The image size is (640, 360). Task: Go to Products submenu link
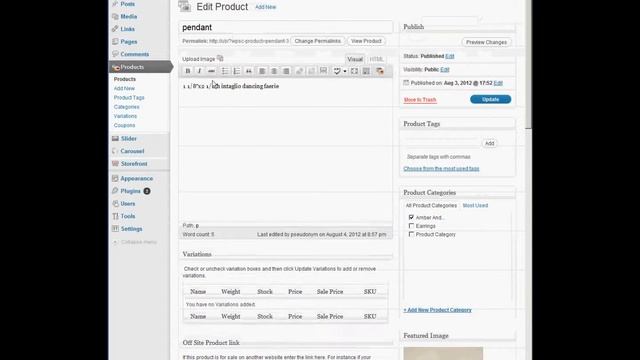[124, 79]
